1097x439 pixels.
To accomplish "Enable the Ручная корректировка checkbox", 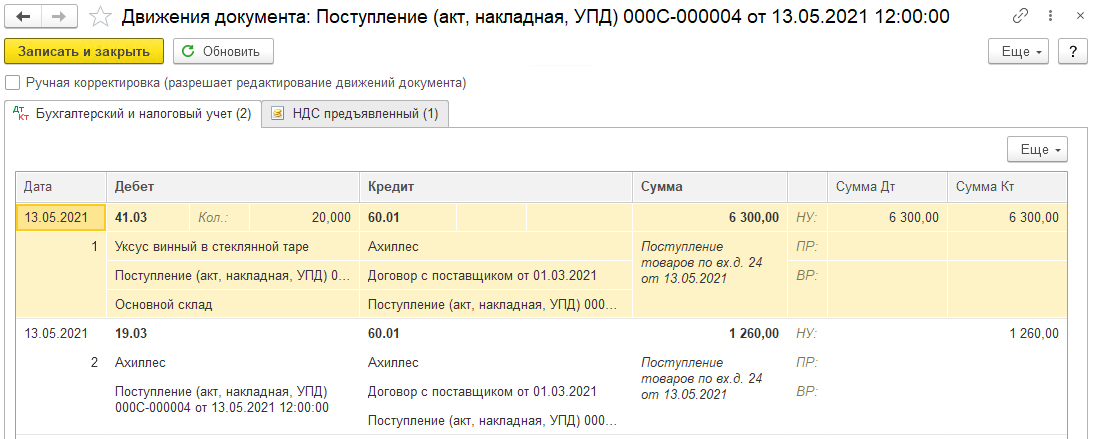I will pyautogui.click(x=12, y=83).
